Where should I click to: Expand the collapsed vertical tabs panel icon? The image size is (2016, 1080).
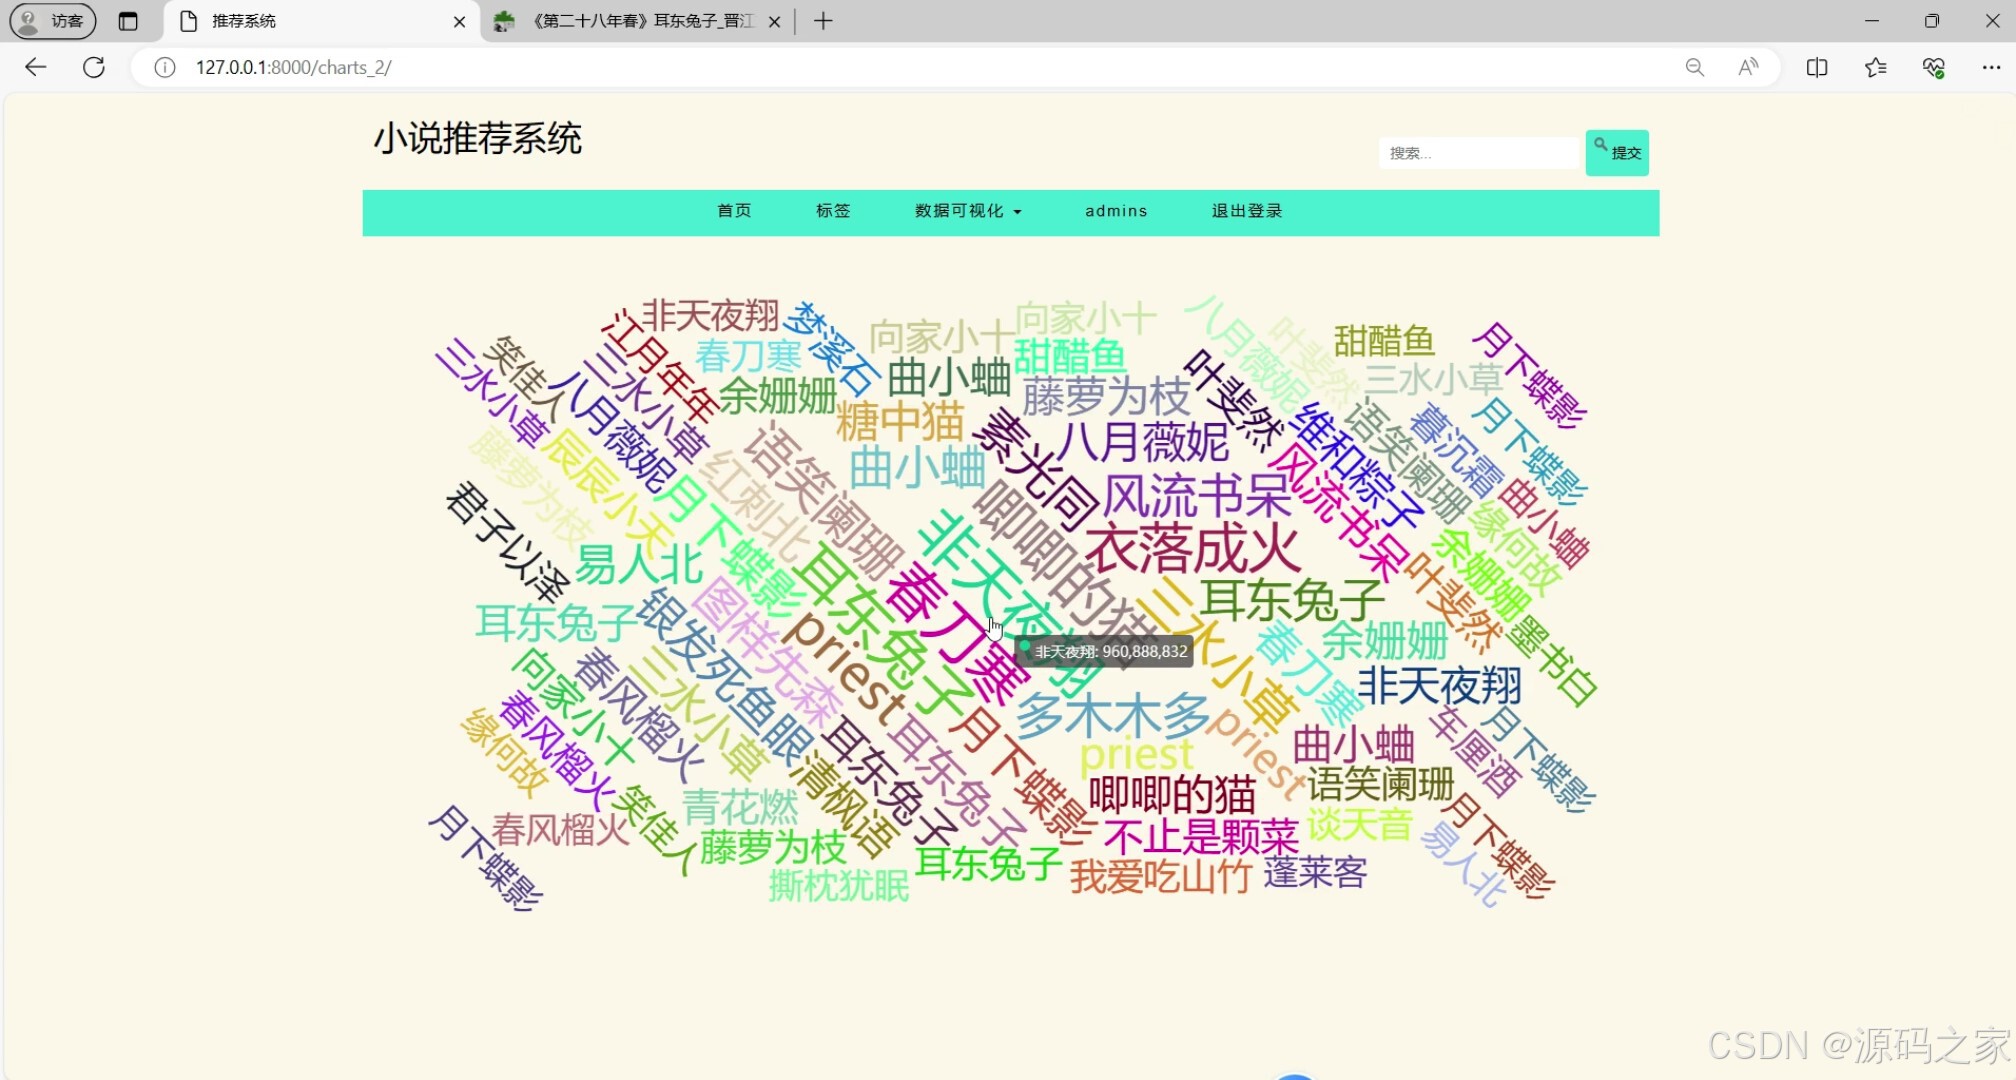pyautogui.click(x=129, y=20)
